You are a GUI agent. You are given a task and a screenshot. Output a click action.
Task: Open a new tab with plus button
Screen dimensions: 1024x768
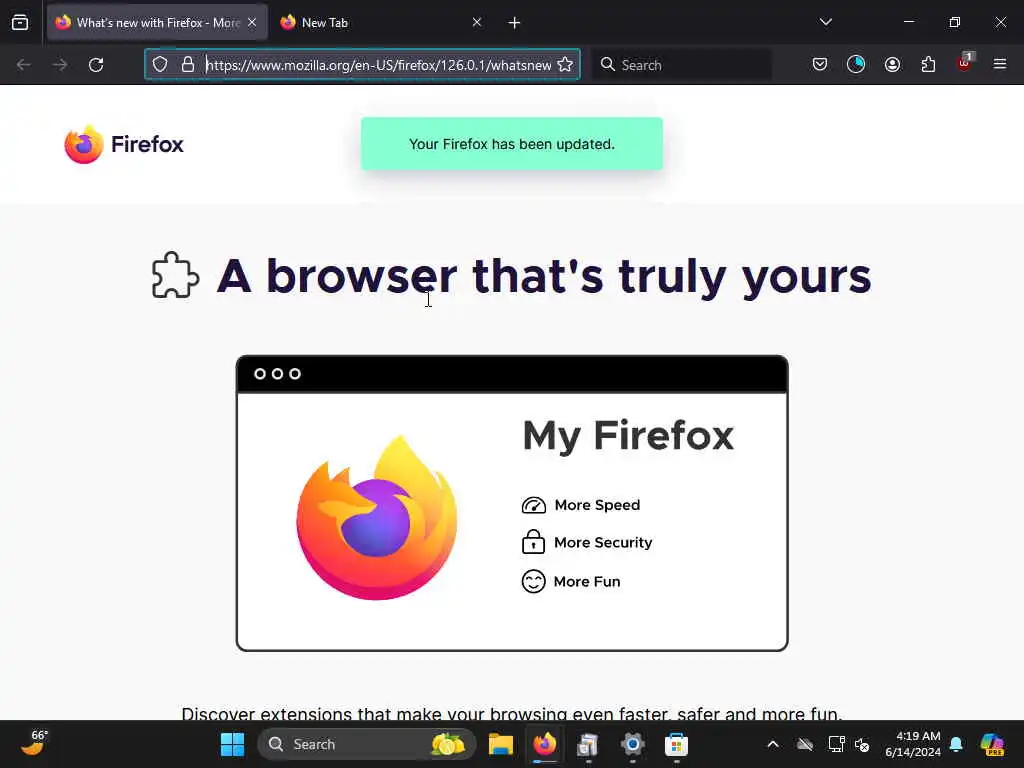[514, 23]
